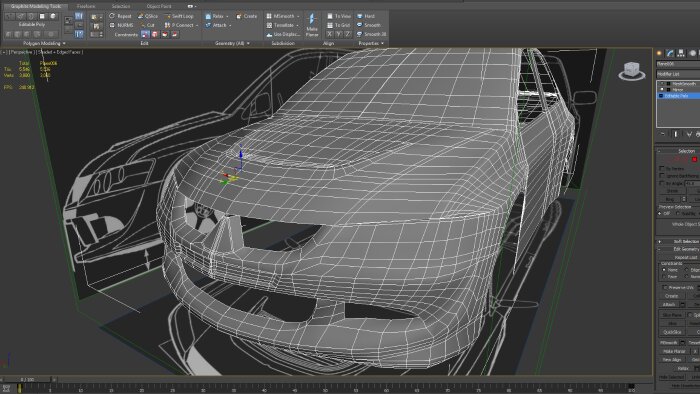Screen dimensions: 700x394
Task: Open the Graphite Modeling Tools tab
Action: point(36,6)
